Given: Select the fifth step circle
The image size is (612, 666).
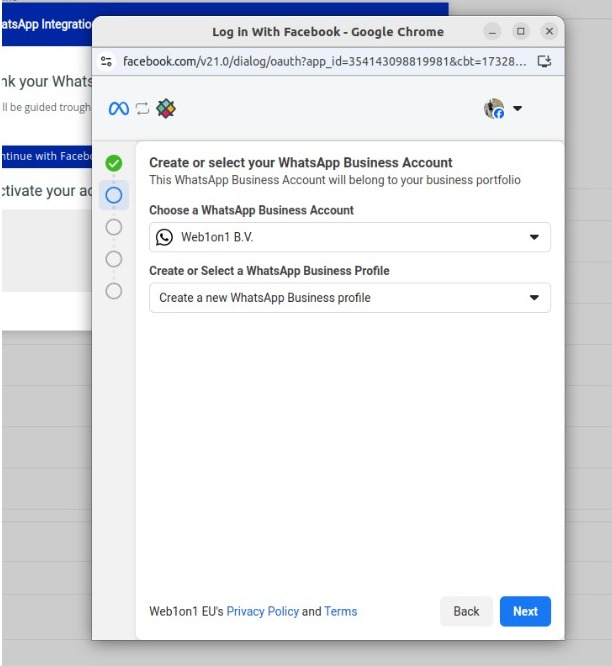Looking at the screenshot, I should [x=114, y=291].
